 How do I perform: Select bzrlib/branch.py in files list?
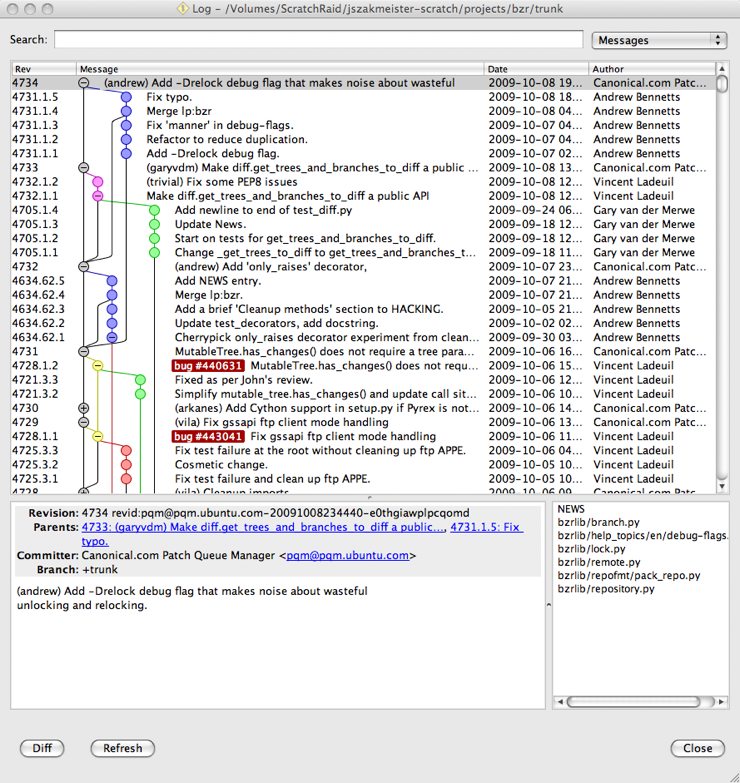click(598, 522)
